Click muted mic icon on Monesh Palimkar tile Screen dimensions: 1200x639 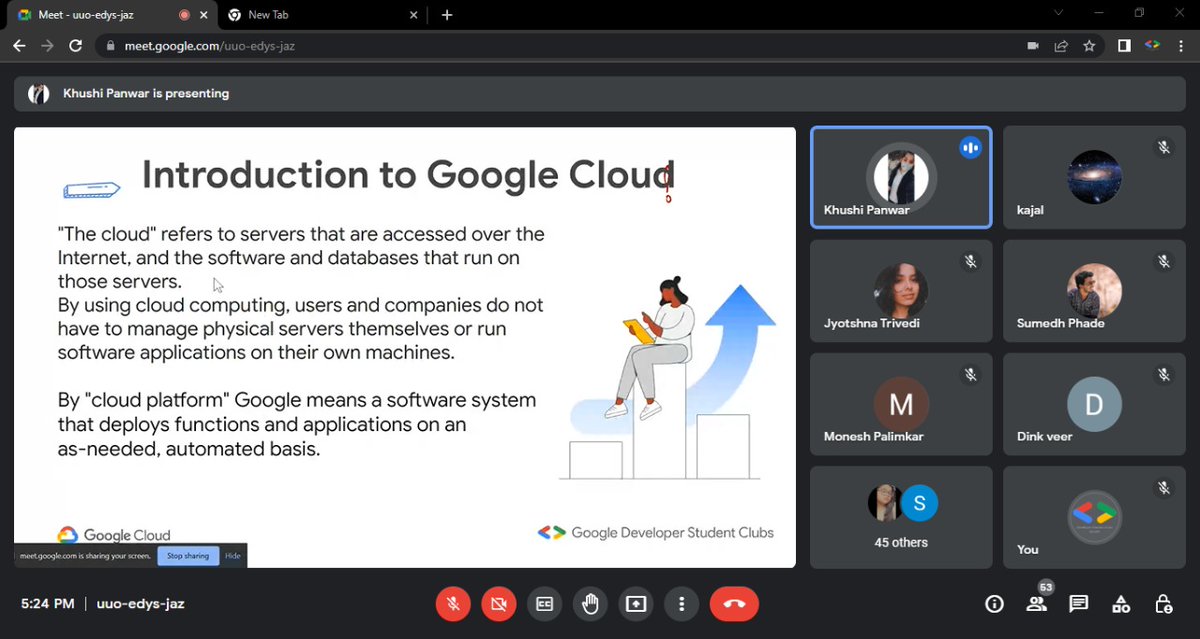pyautogui.click(x=969, y=374)
